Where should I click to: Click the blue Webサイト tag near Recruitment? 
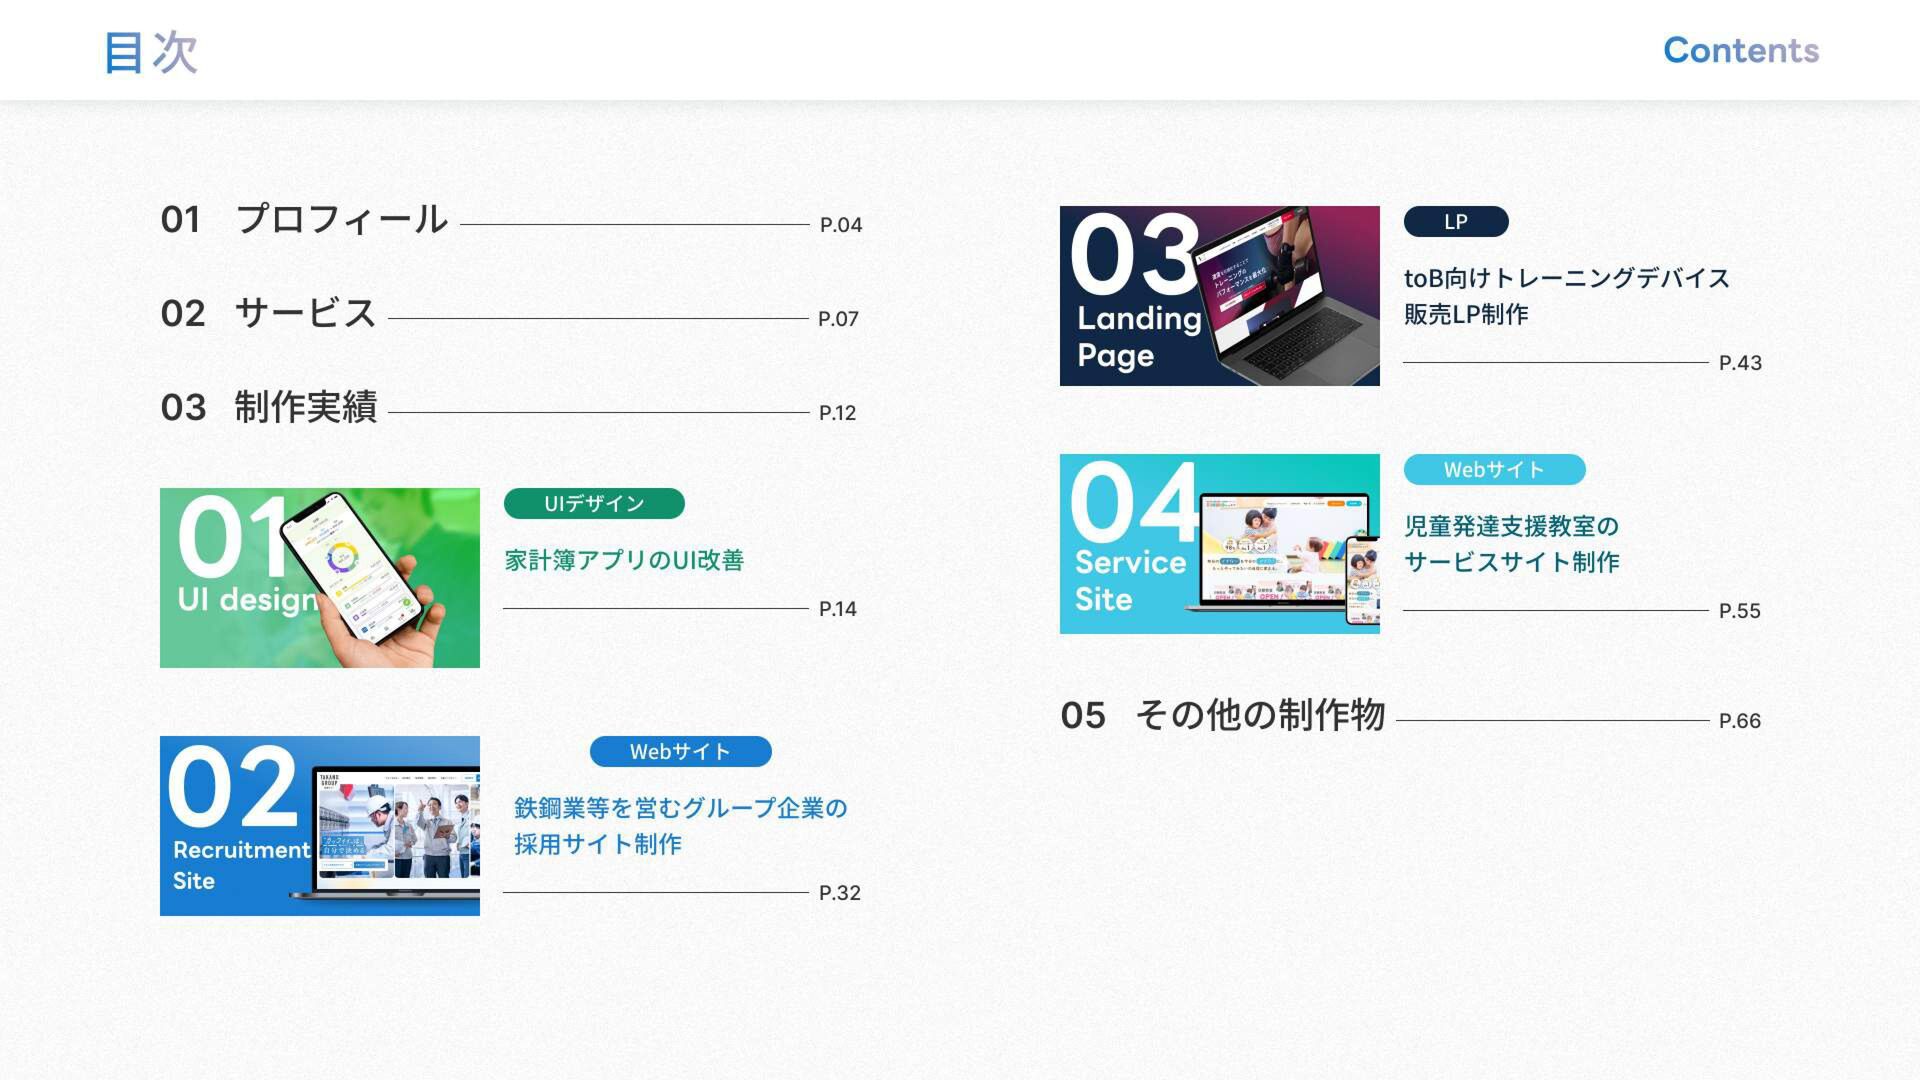coord(680,751)
